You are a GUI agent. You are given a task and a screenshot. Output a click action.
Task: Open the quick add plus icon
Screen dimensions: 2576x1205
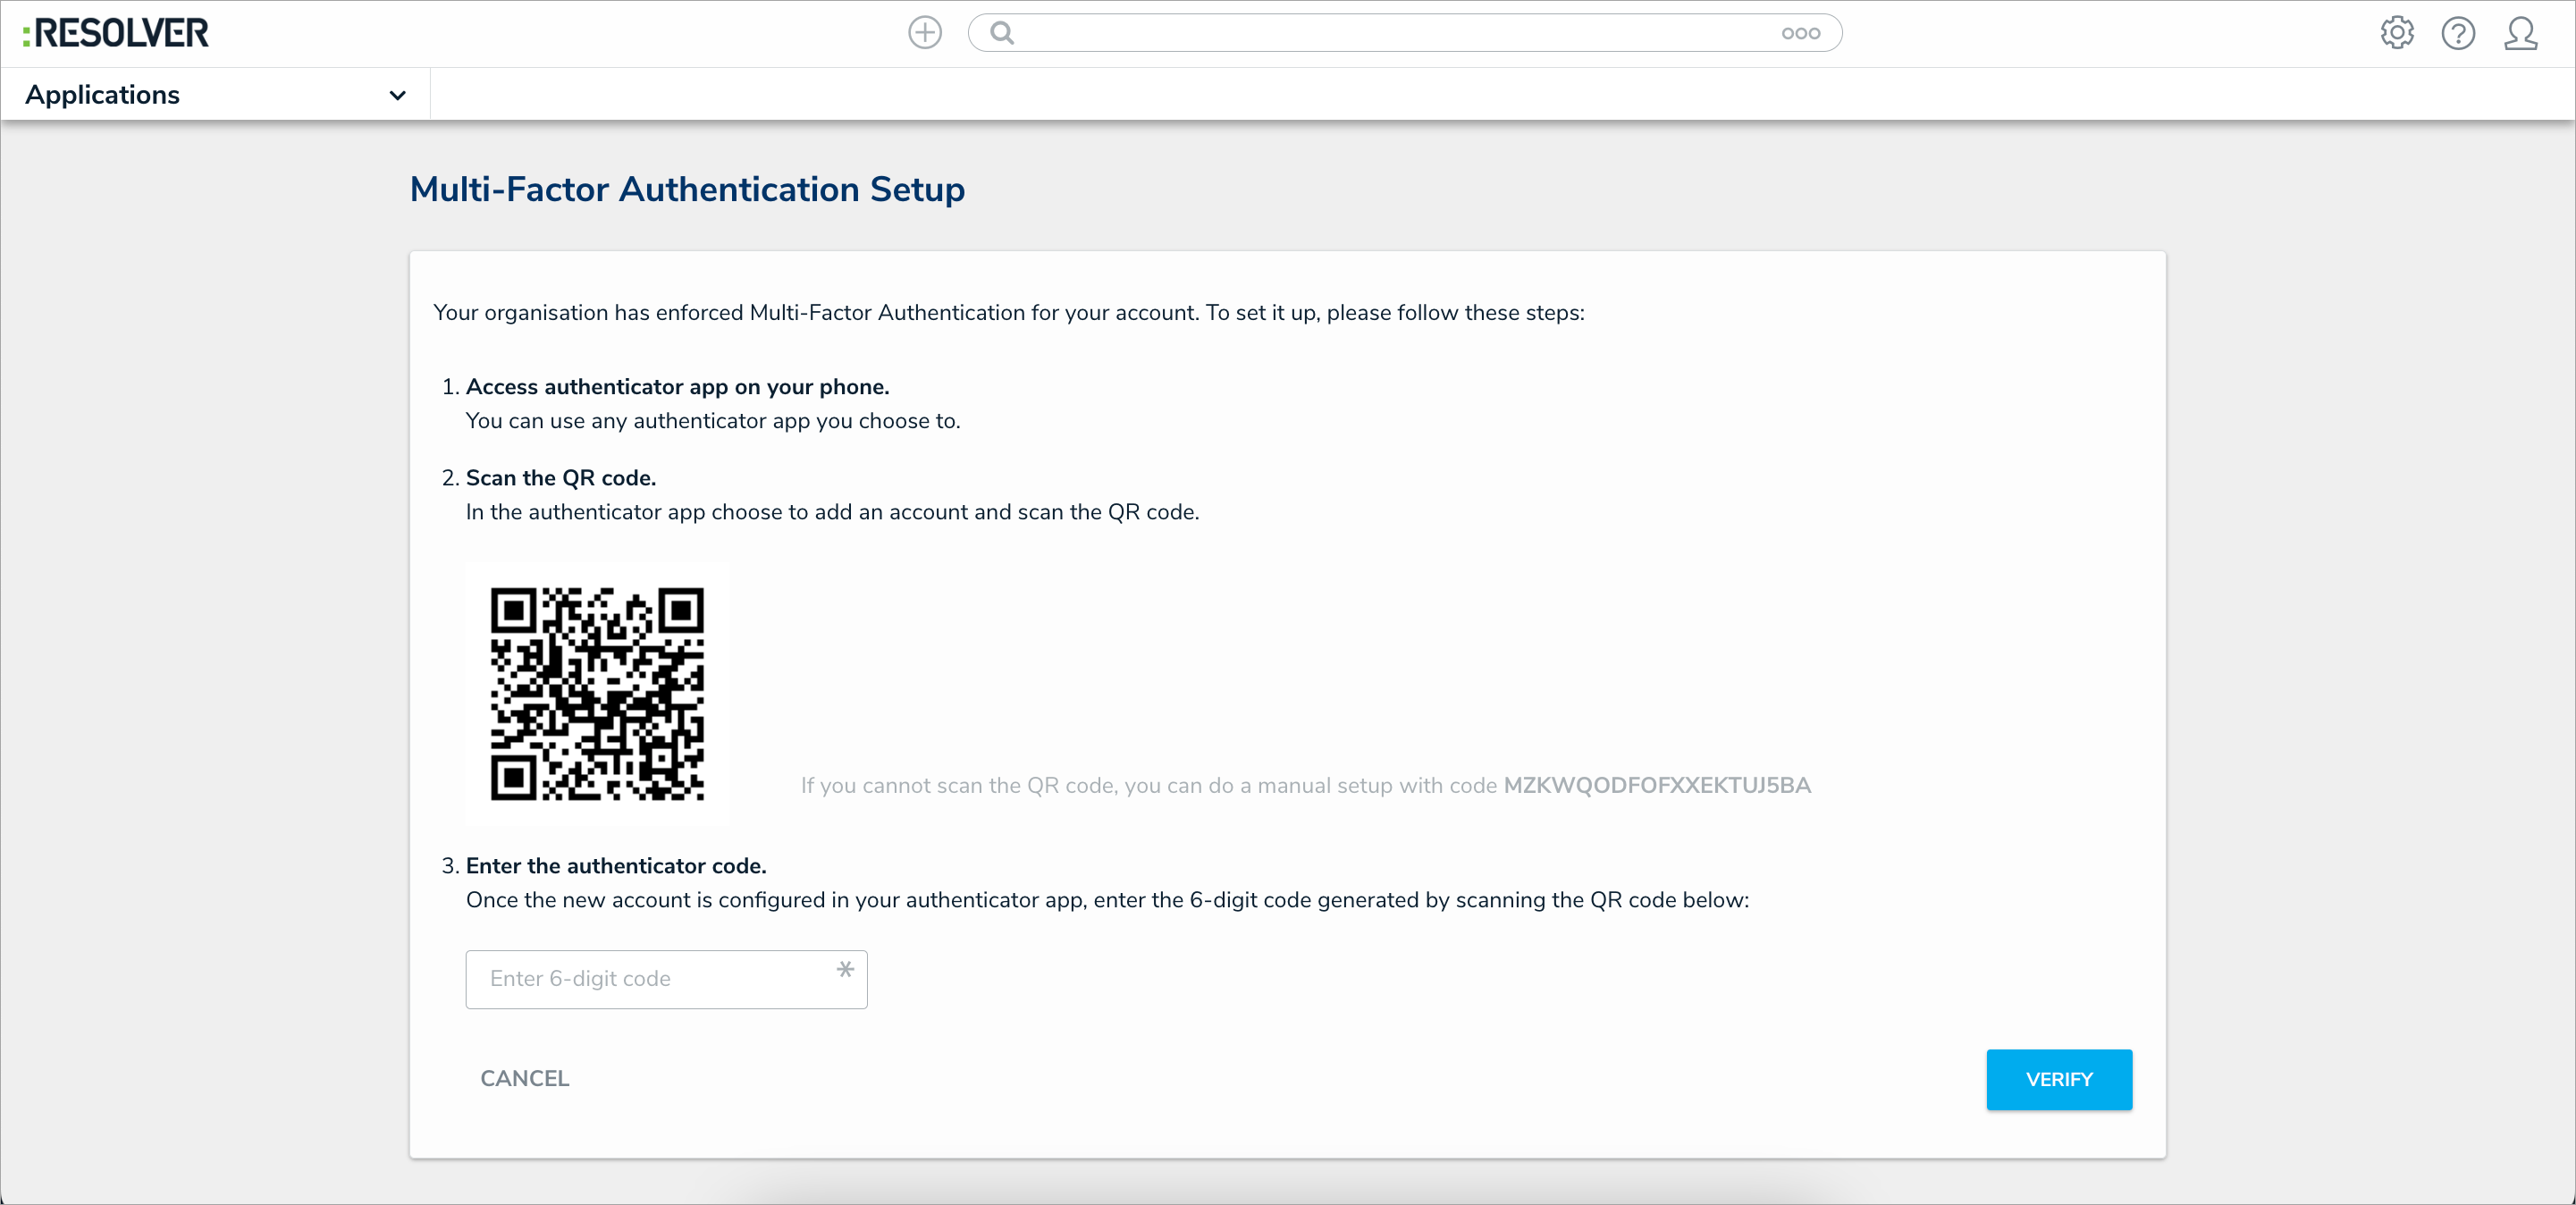click(924, 32)
